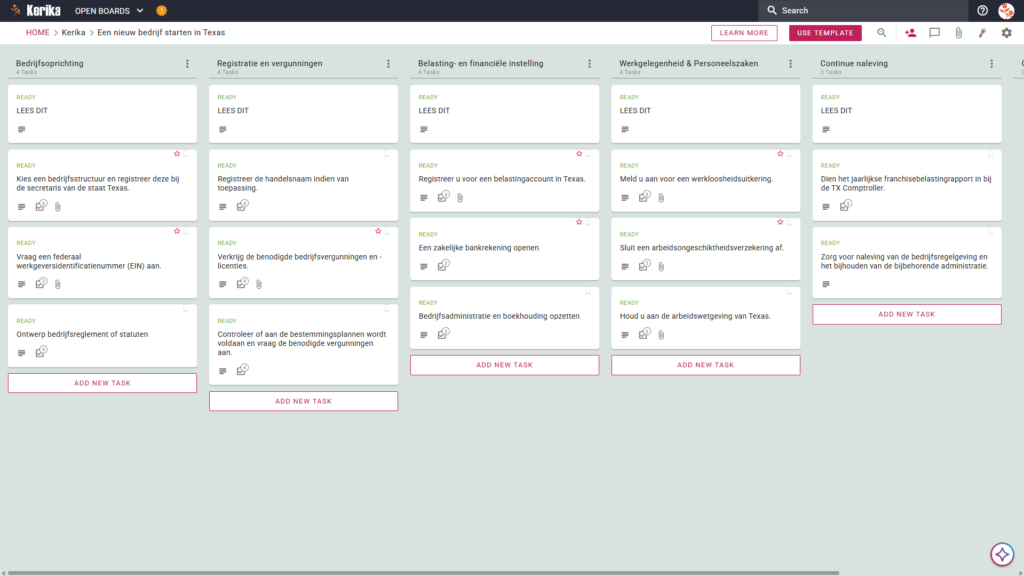The height and width of the screenshot is (576, 1024).
Task: Open Continue naleving column options menu
Action: point(992,64)
